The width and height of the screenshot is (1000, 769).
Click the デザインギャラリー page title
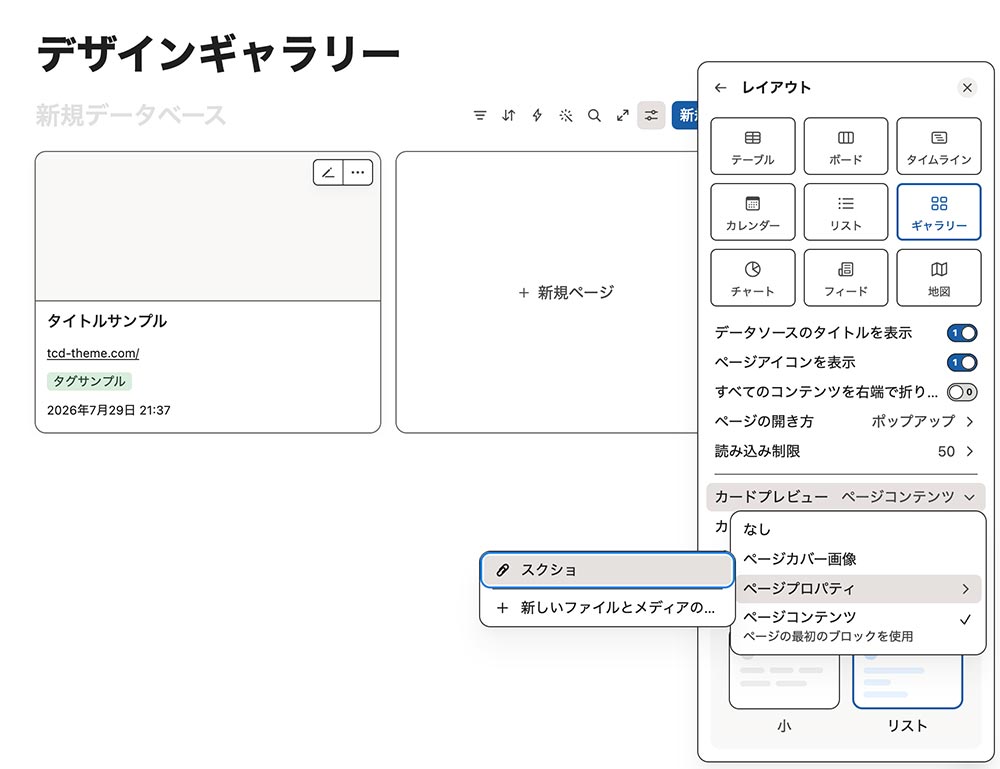click(x=218, y=54)
